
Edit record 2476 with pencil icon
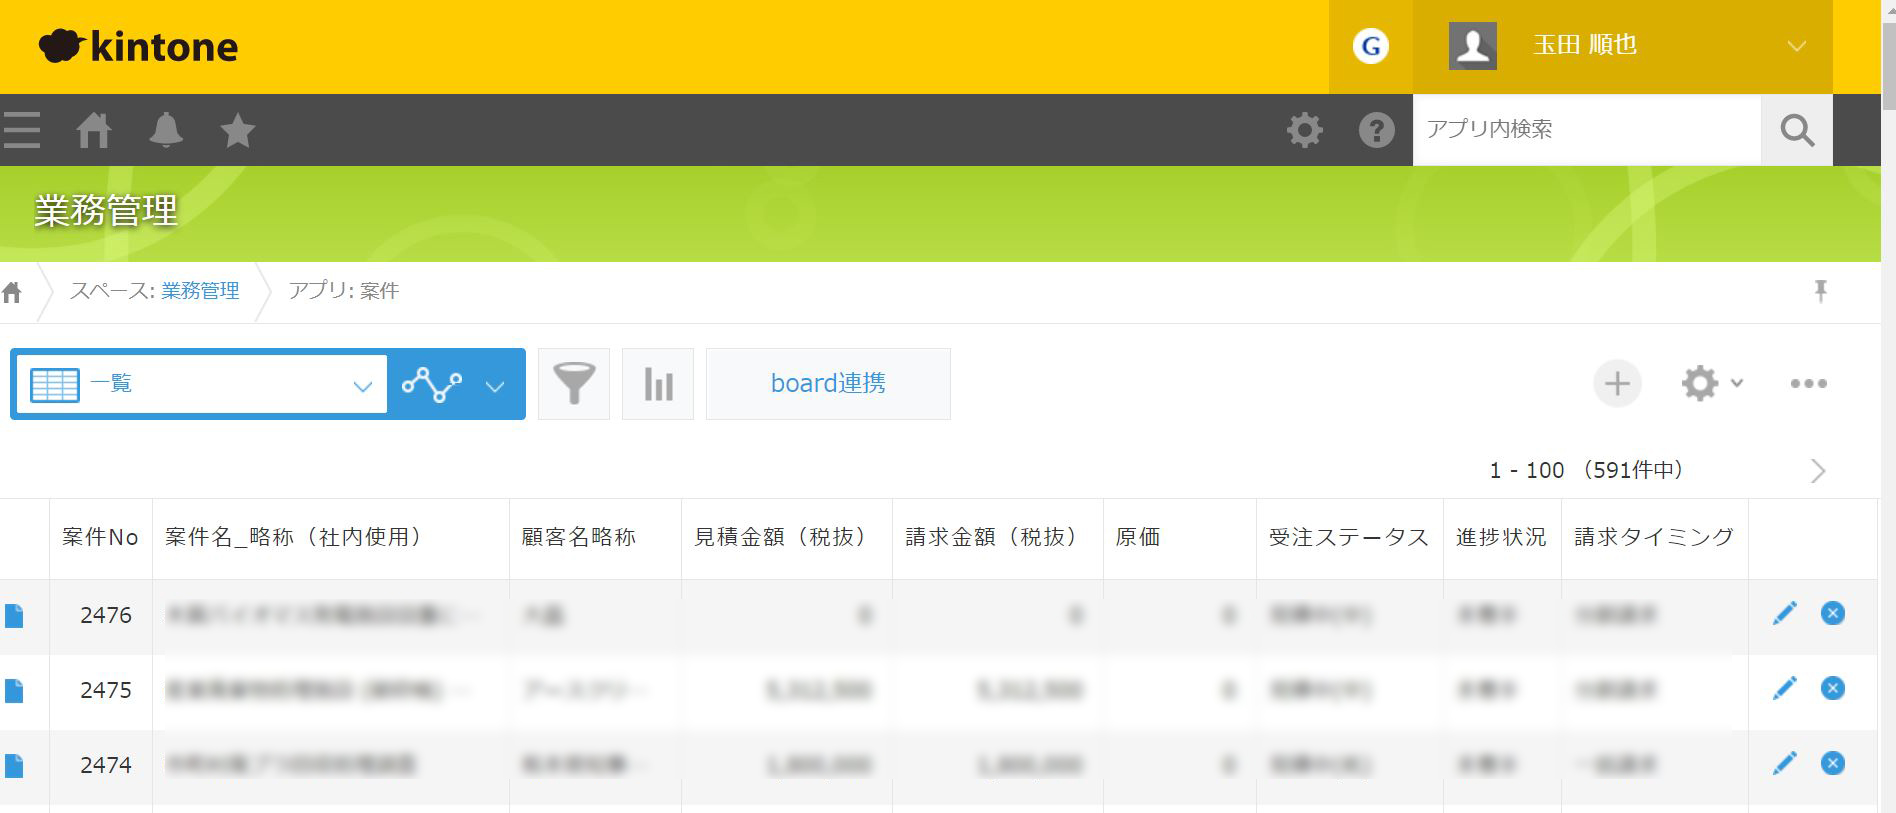point(1784,613)
